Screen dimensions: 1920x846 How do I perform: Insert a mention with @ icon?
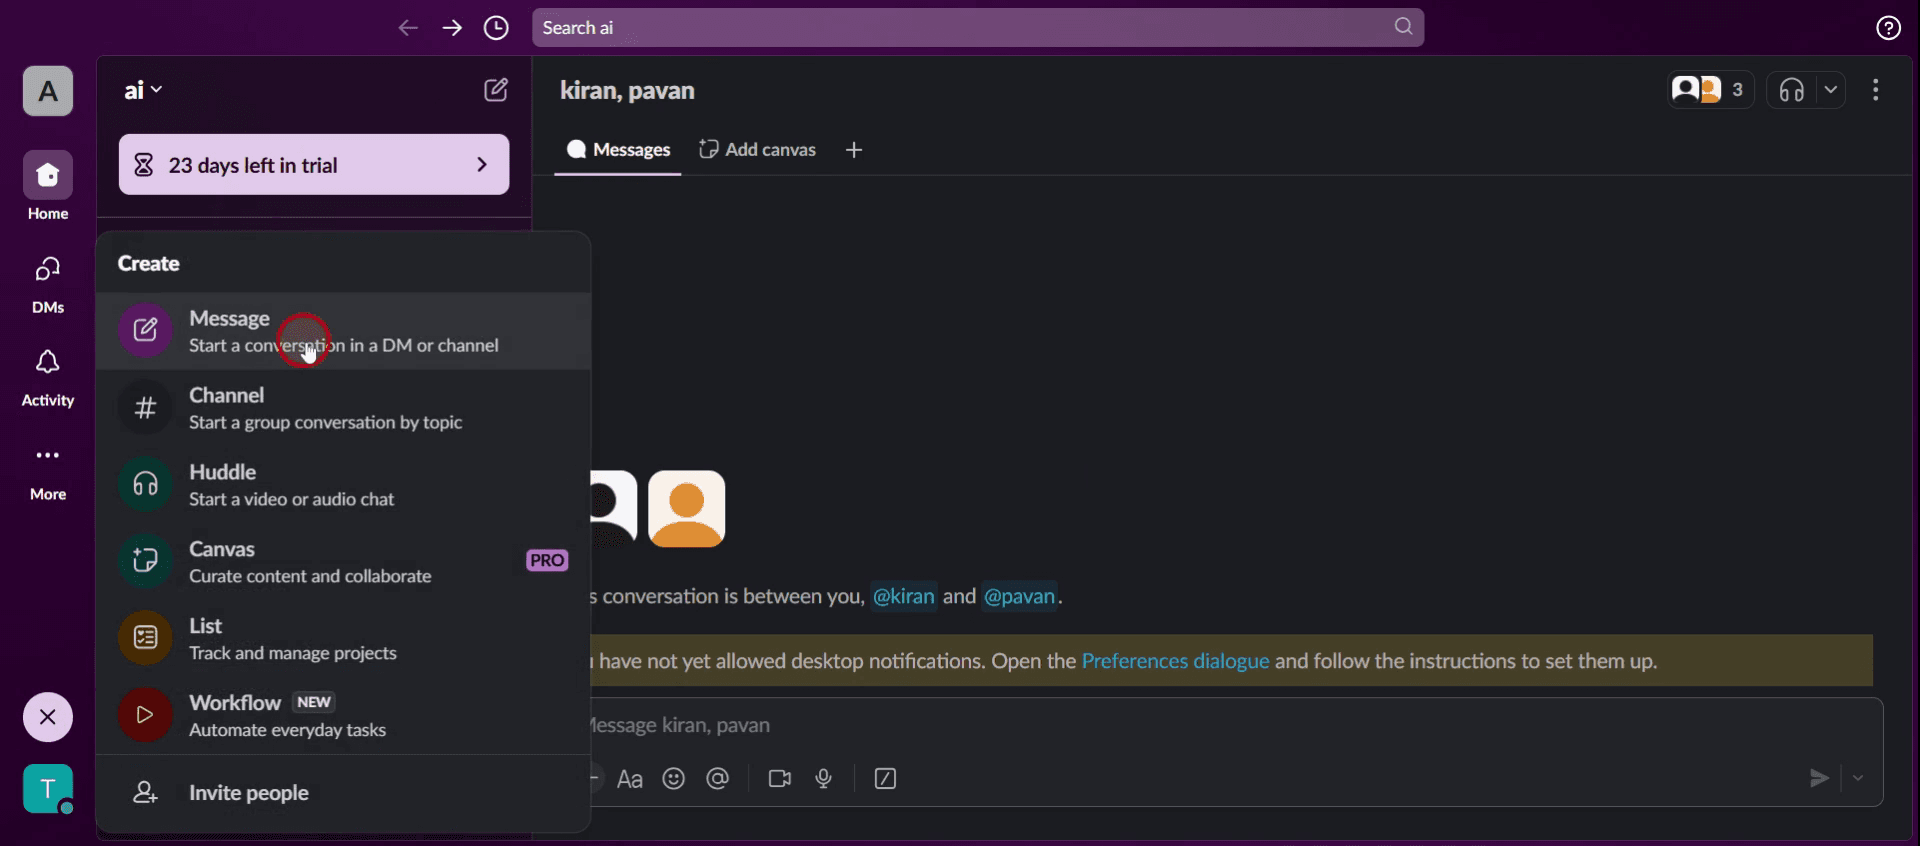(x=718, y=779)
